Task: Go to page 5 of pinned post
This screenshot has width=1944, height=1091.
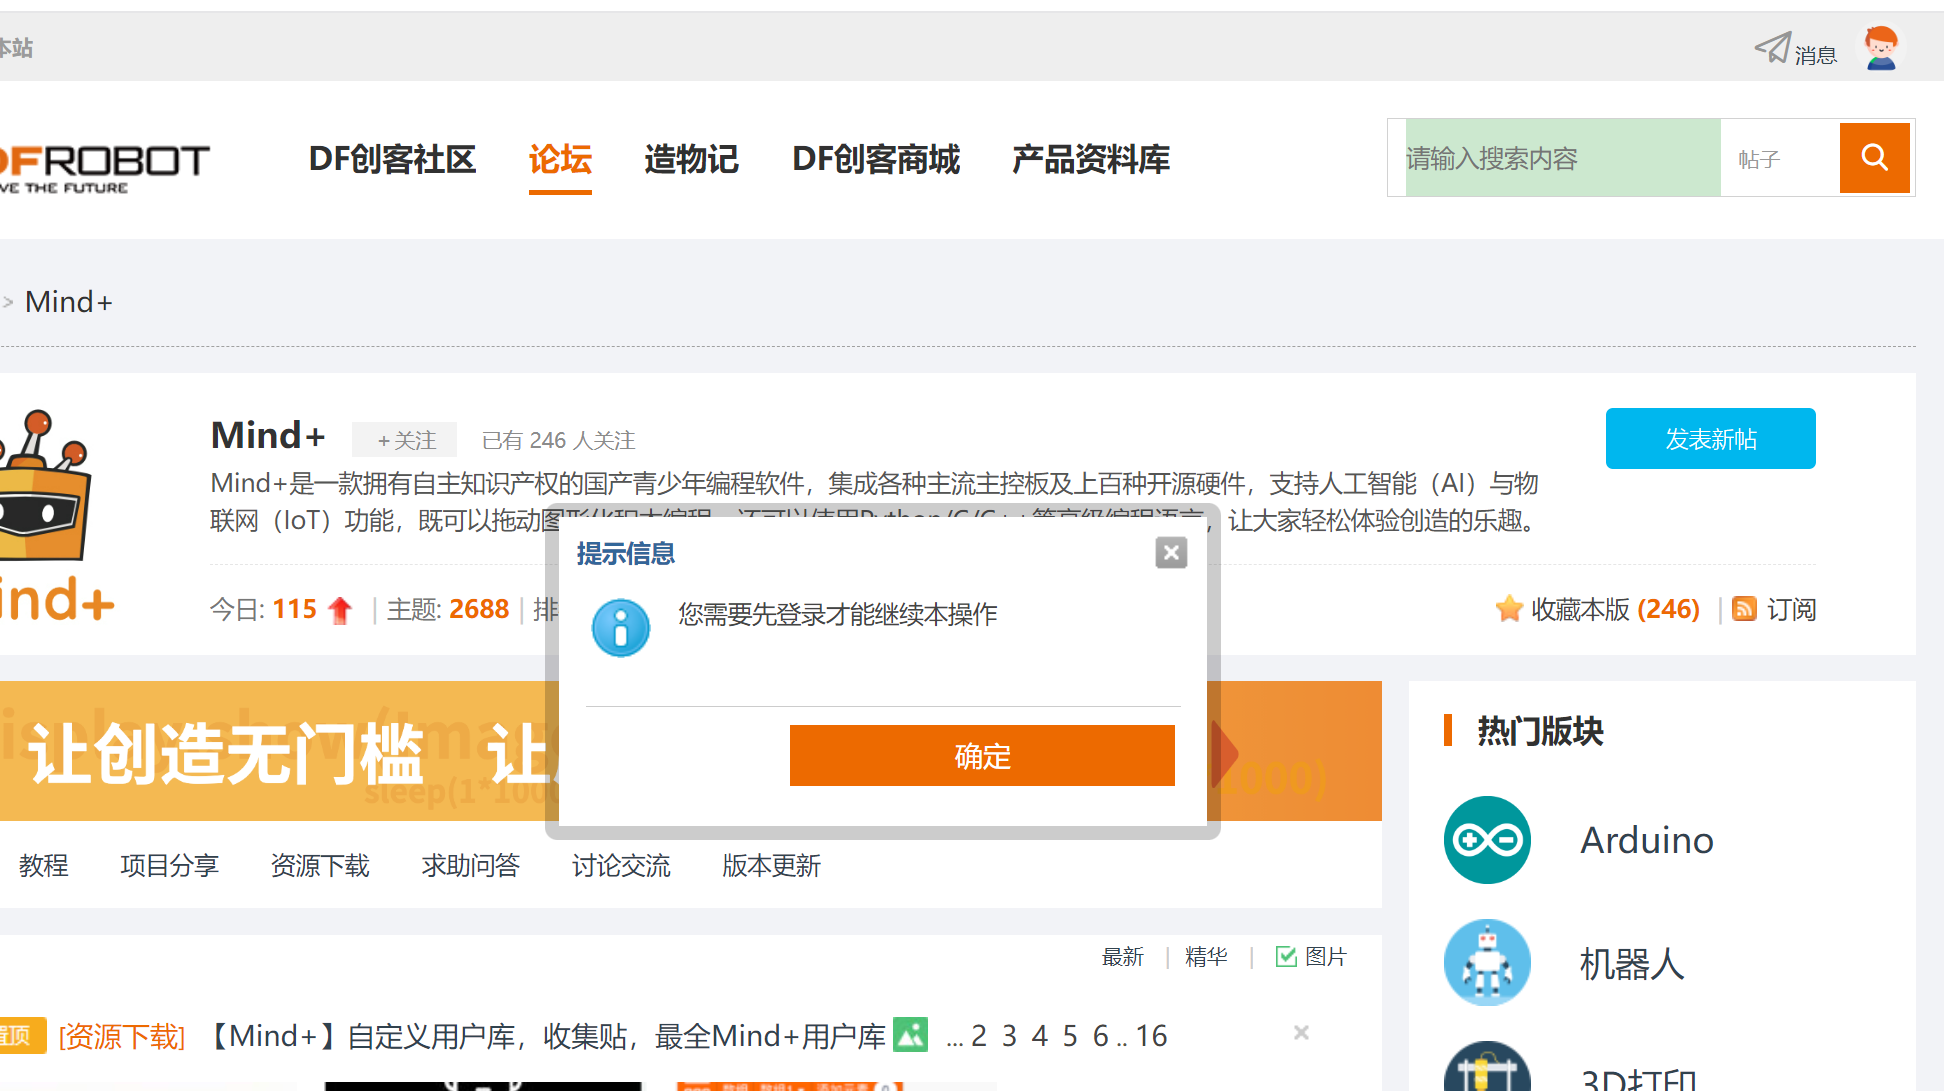Action: (1070, 1036)
